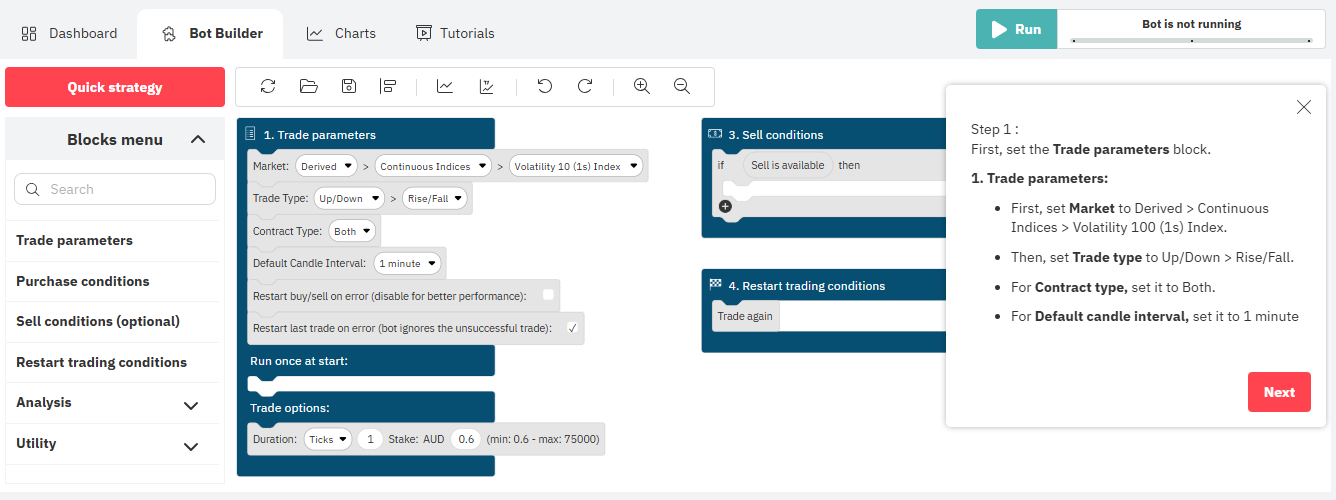Viewport: 1336px width, 500px height.
Task: Click the Tutorials tab icon
Action: coord(424,33)
